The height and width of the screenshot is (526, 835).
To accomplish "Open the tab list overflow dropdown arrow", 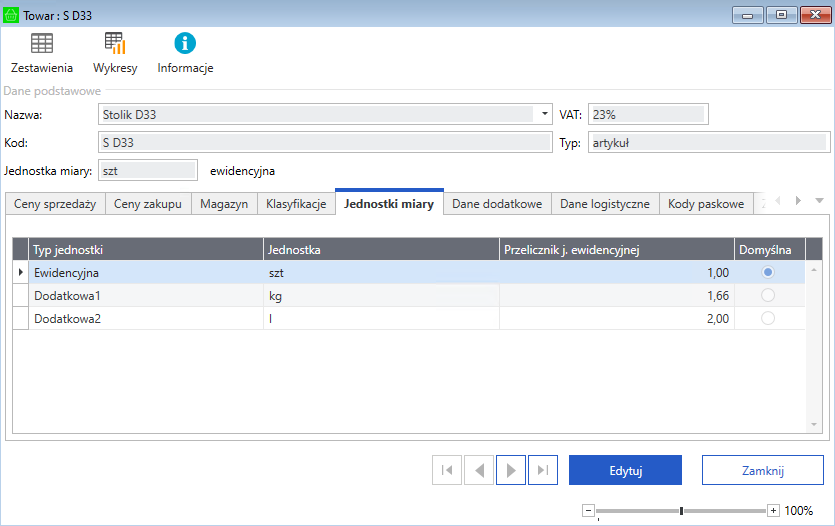I will [819, 201].
